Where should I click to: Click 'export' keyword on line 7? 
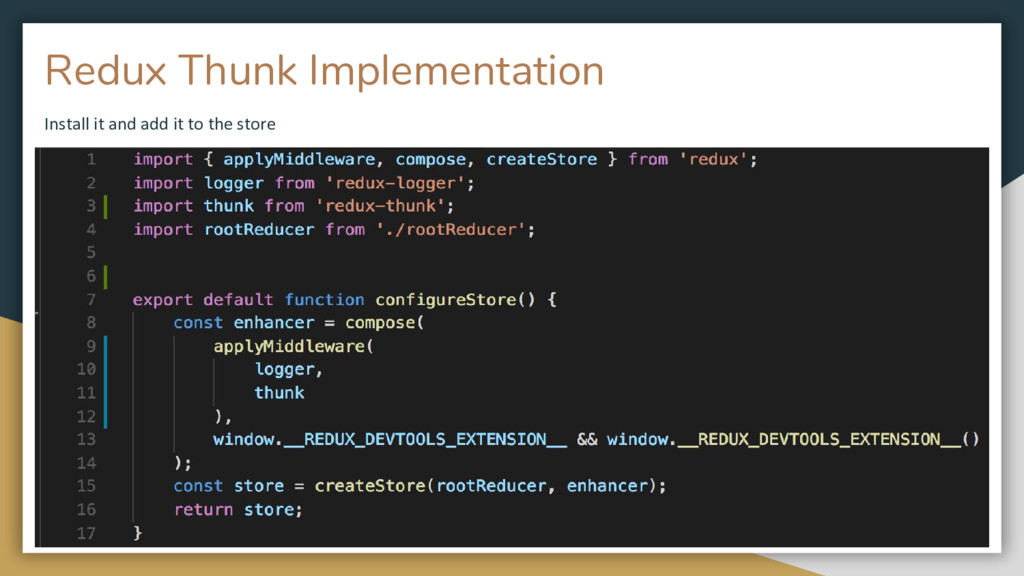pyautogui.click(x=163, y=300)
